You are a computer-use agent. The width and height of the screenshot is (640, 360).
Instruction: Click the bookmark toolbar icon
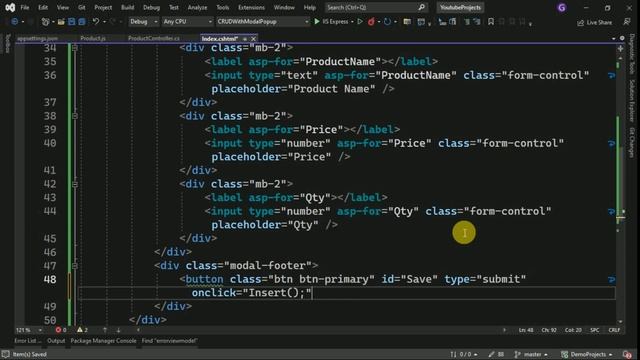(491, 22)
